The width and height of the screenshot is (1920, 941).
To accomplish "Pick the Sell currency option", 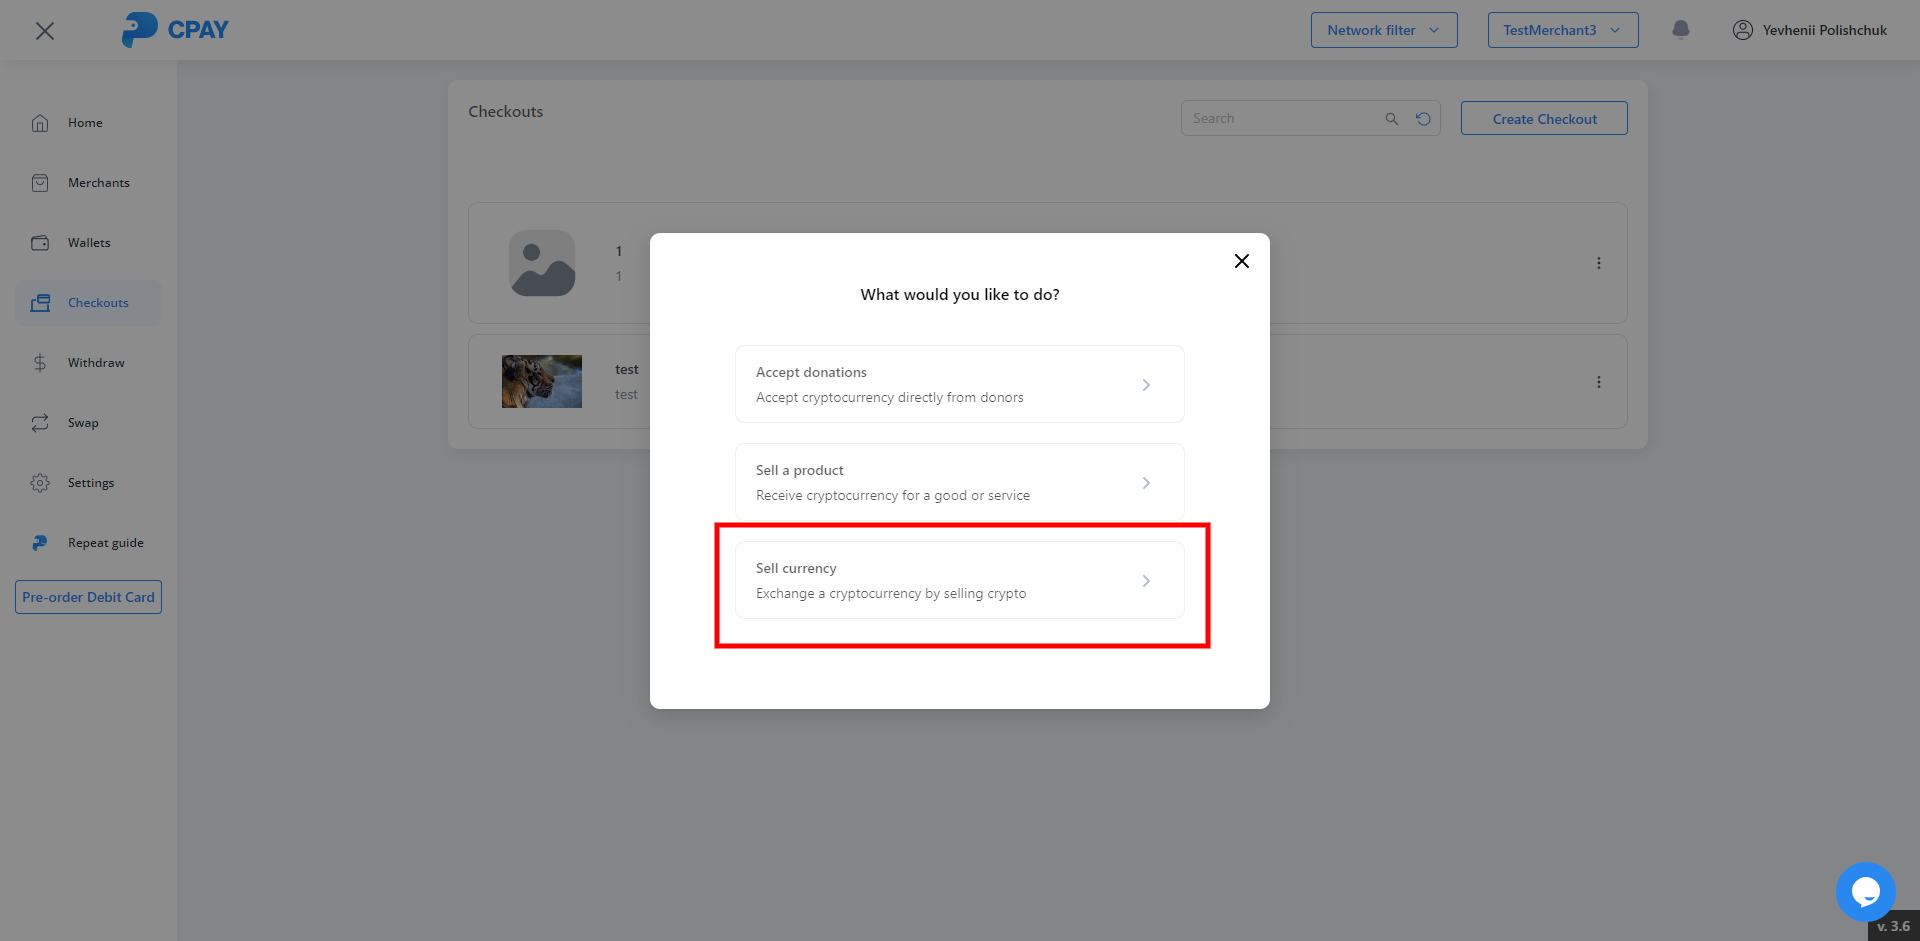I will [959, 580].
